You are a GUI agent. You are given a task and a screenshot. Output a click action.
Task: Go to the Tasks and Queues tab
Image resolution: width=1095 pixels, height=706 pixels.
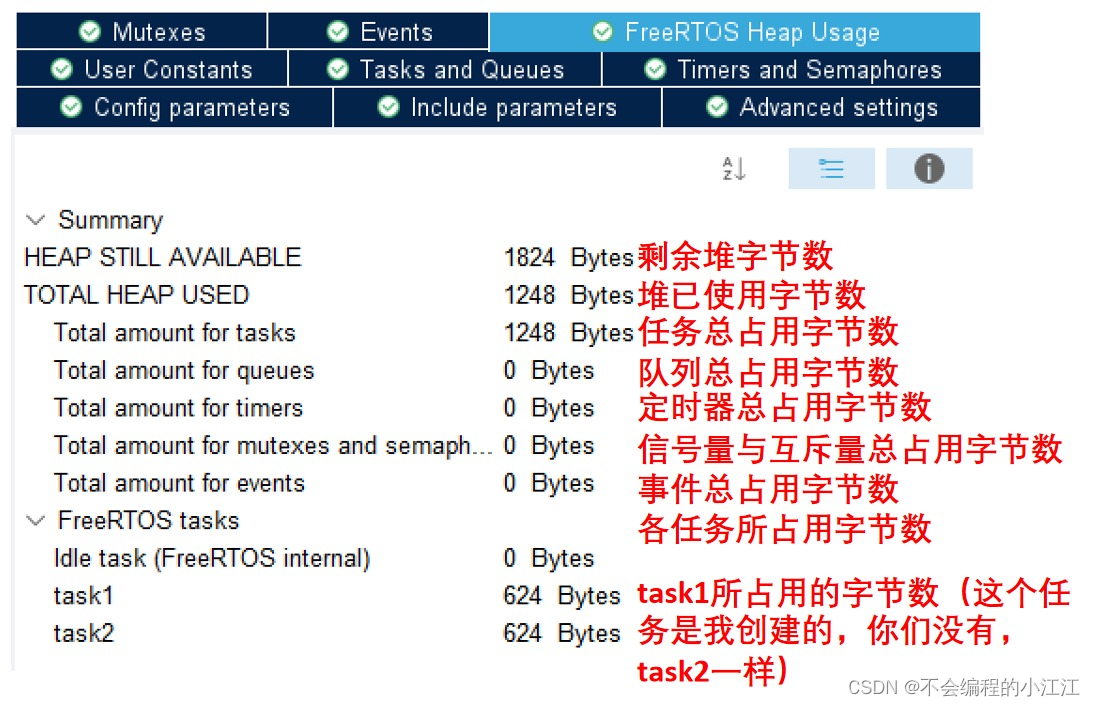click(445, 69)
